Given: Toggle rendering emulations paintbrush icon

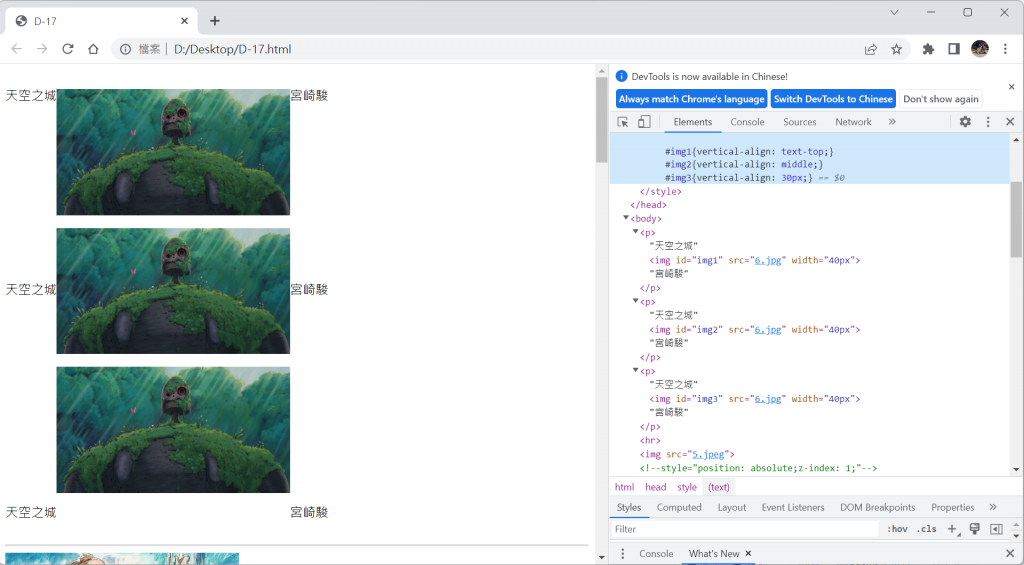Looking at the screenshot, I should tap(974, 529).
